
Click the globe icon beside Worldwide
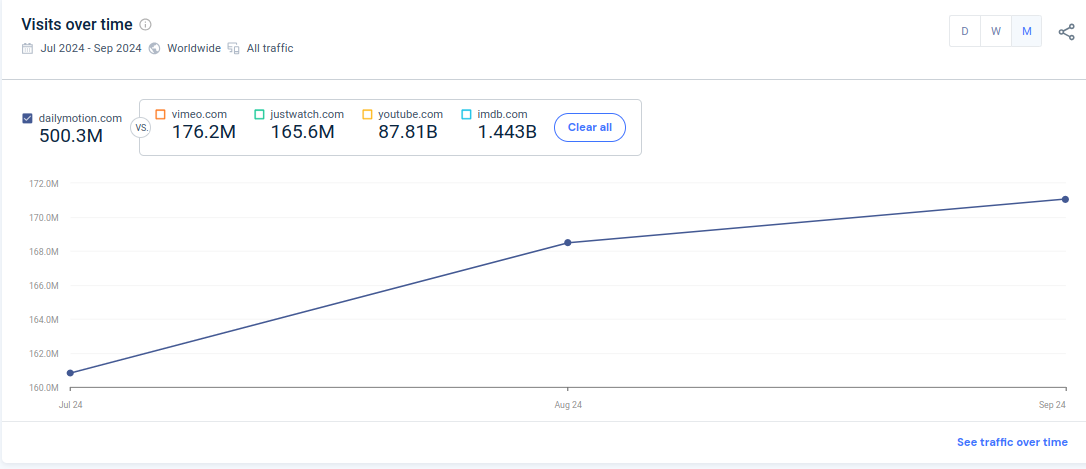[x=154, y=48]
